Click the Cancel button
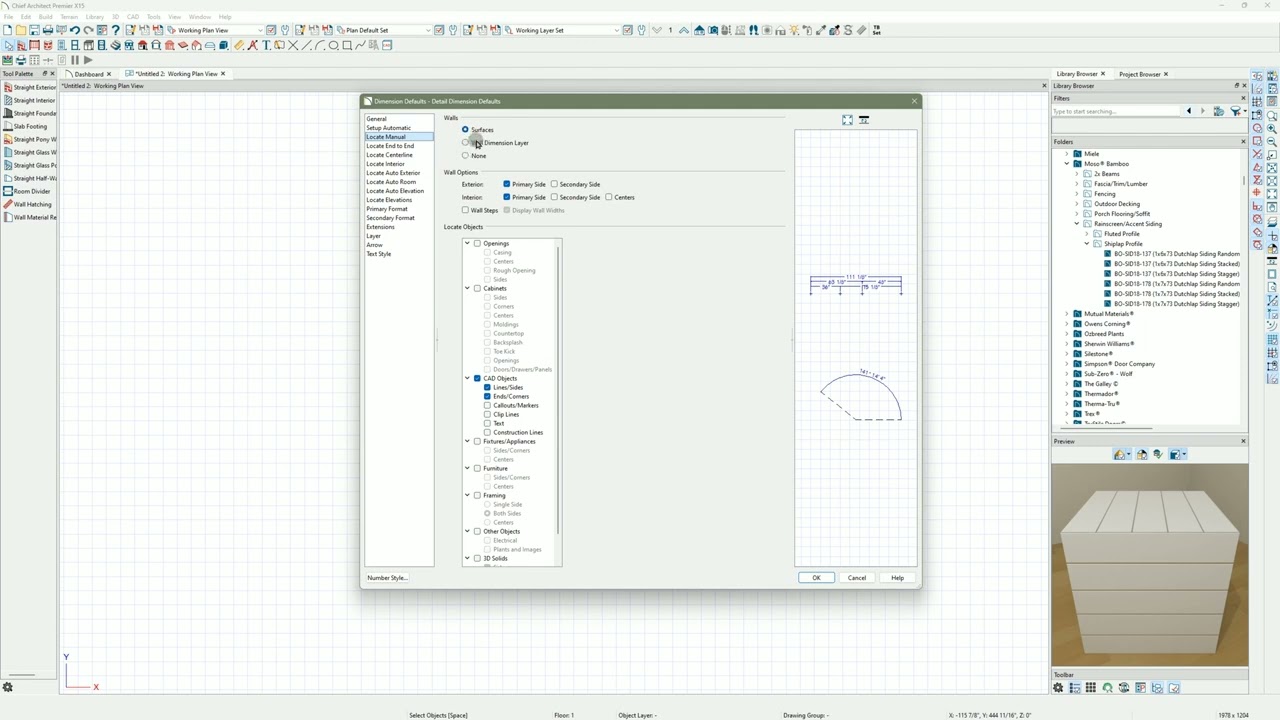The width and height of the screenshot is (1280, 720). pos(857,578)
